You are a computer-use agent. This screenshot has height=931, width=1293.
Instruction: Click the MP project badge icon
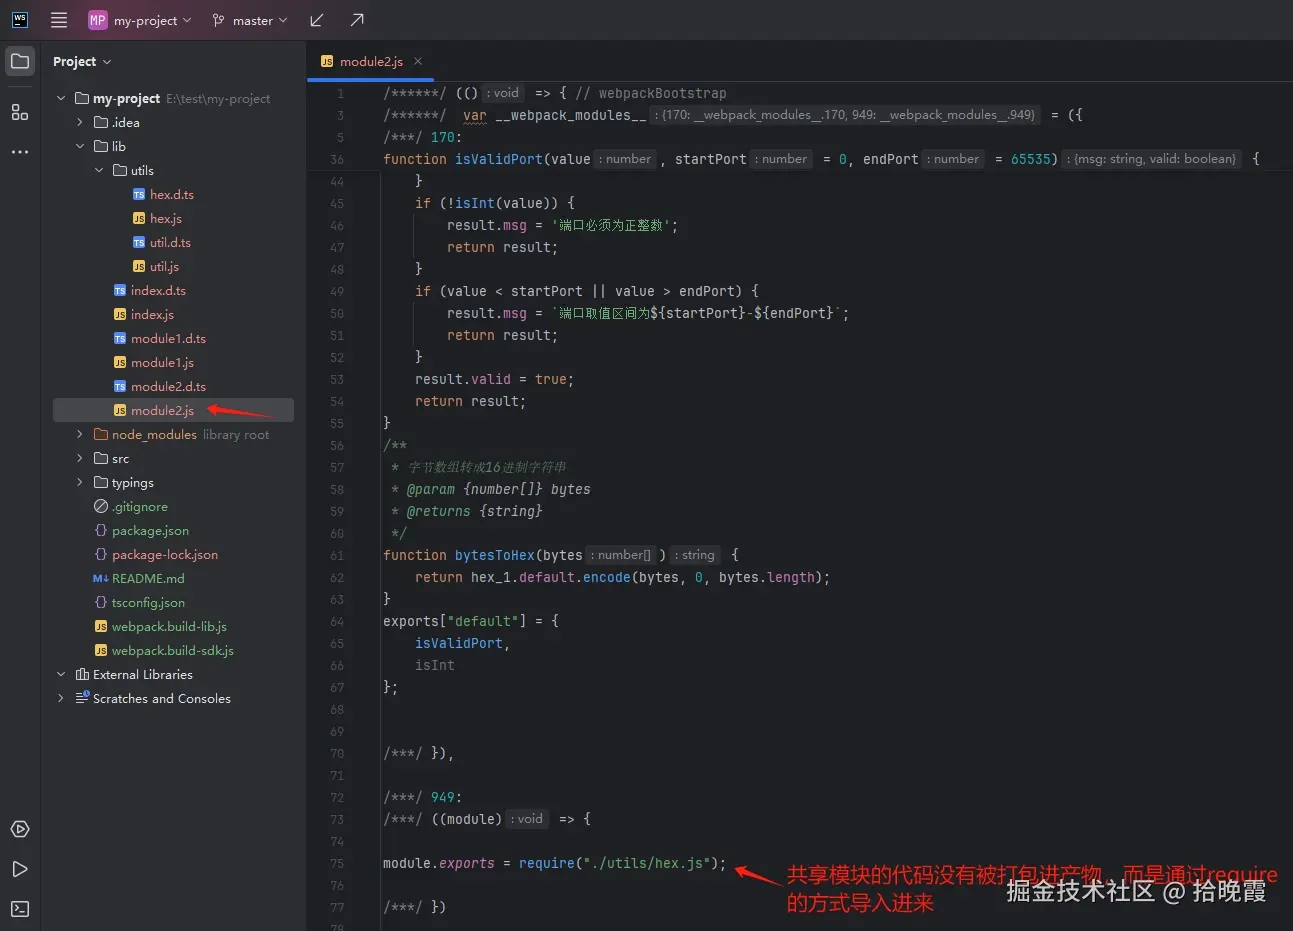click(97, 20)
